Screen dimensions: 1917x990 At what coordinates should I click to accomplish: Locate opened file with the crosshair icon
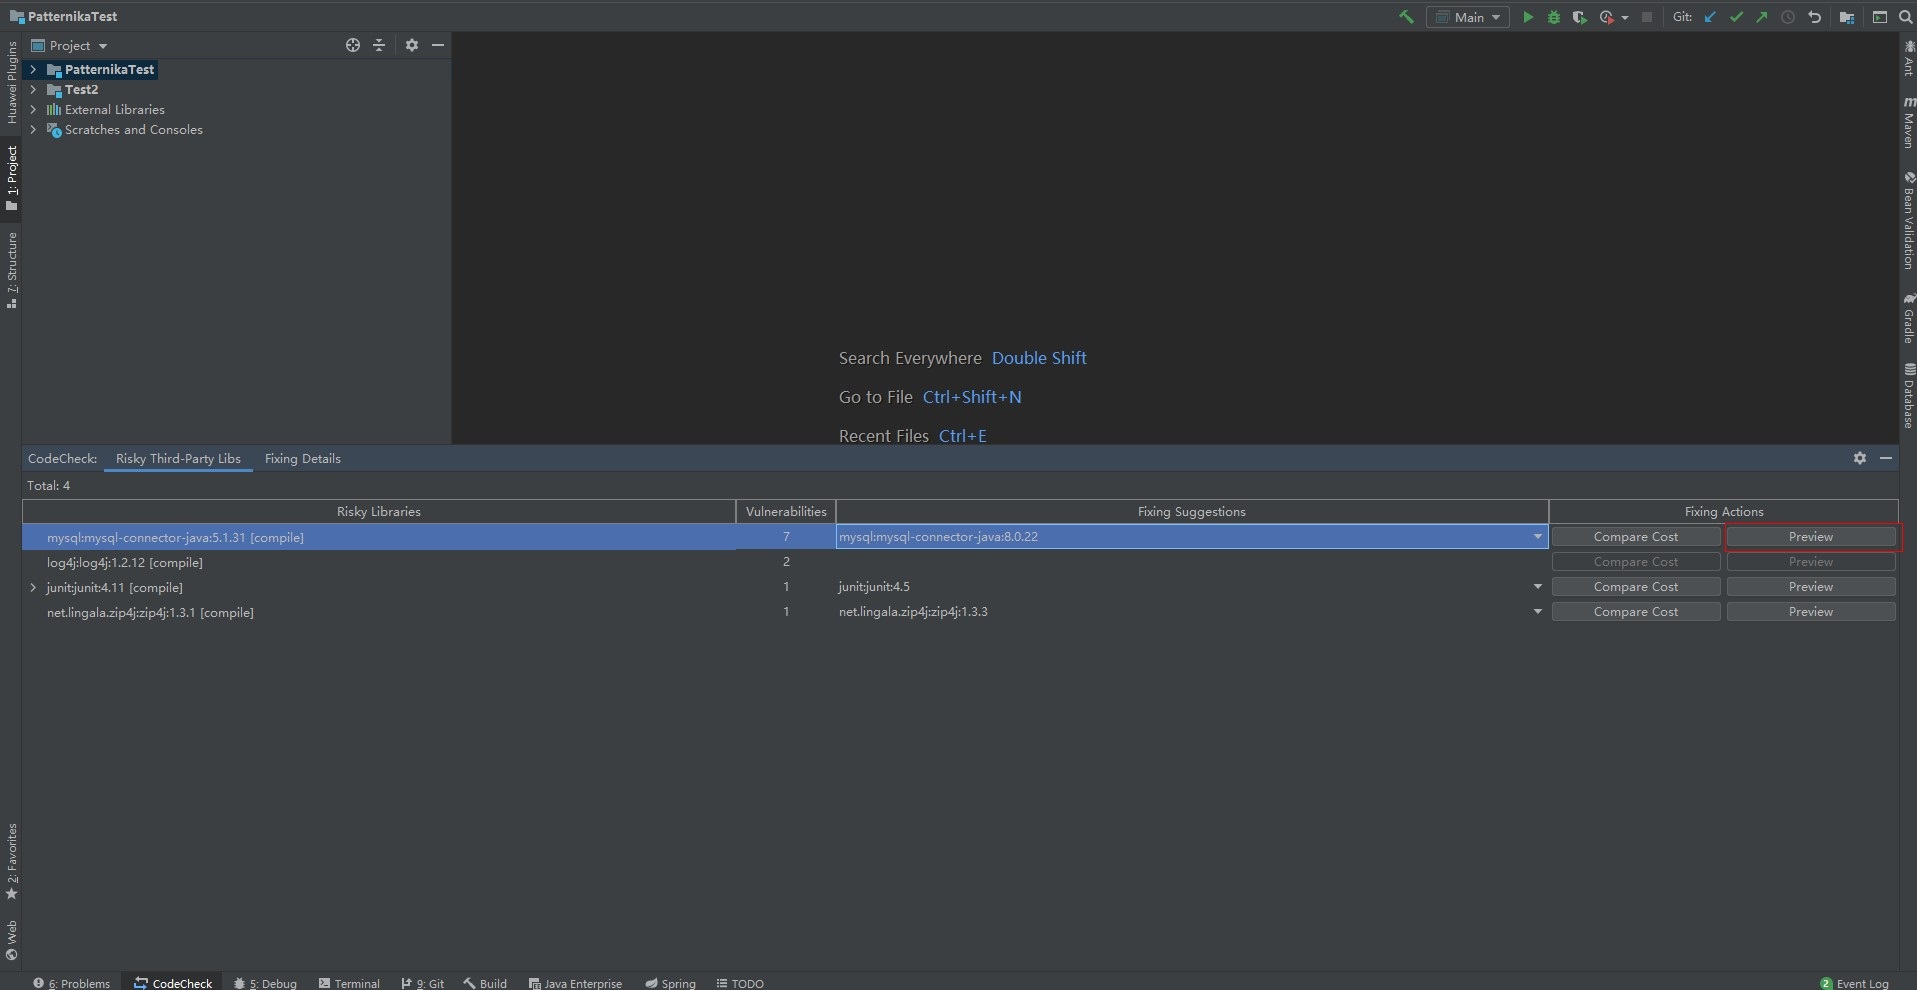[353, 45]
